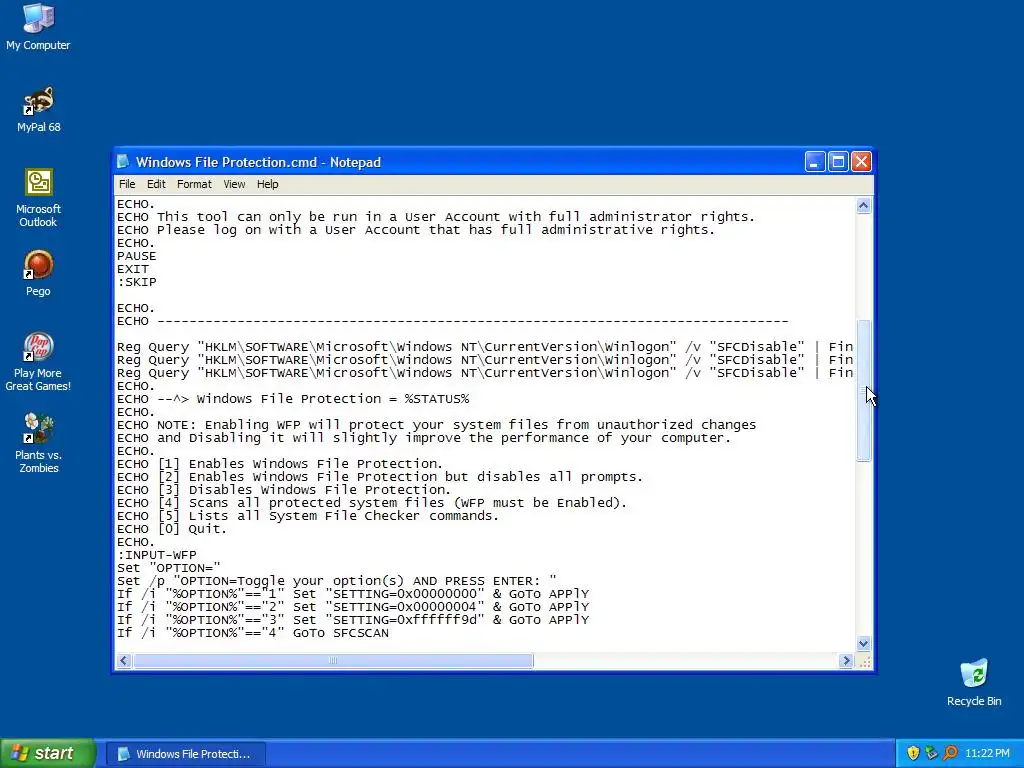The image size is (1024, 768).
Task: Click the line 'ECHO [0] Quit.'
Action: [x=172, y=529]
